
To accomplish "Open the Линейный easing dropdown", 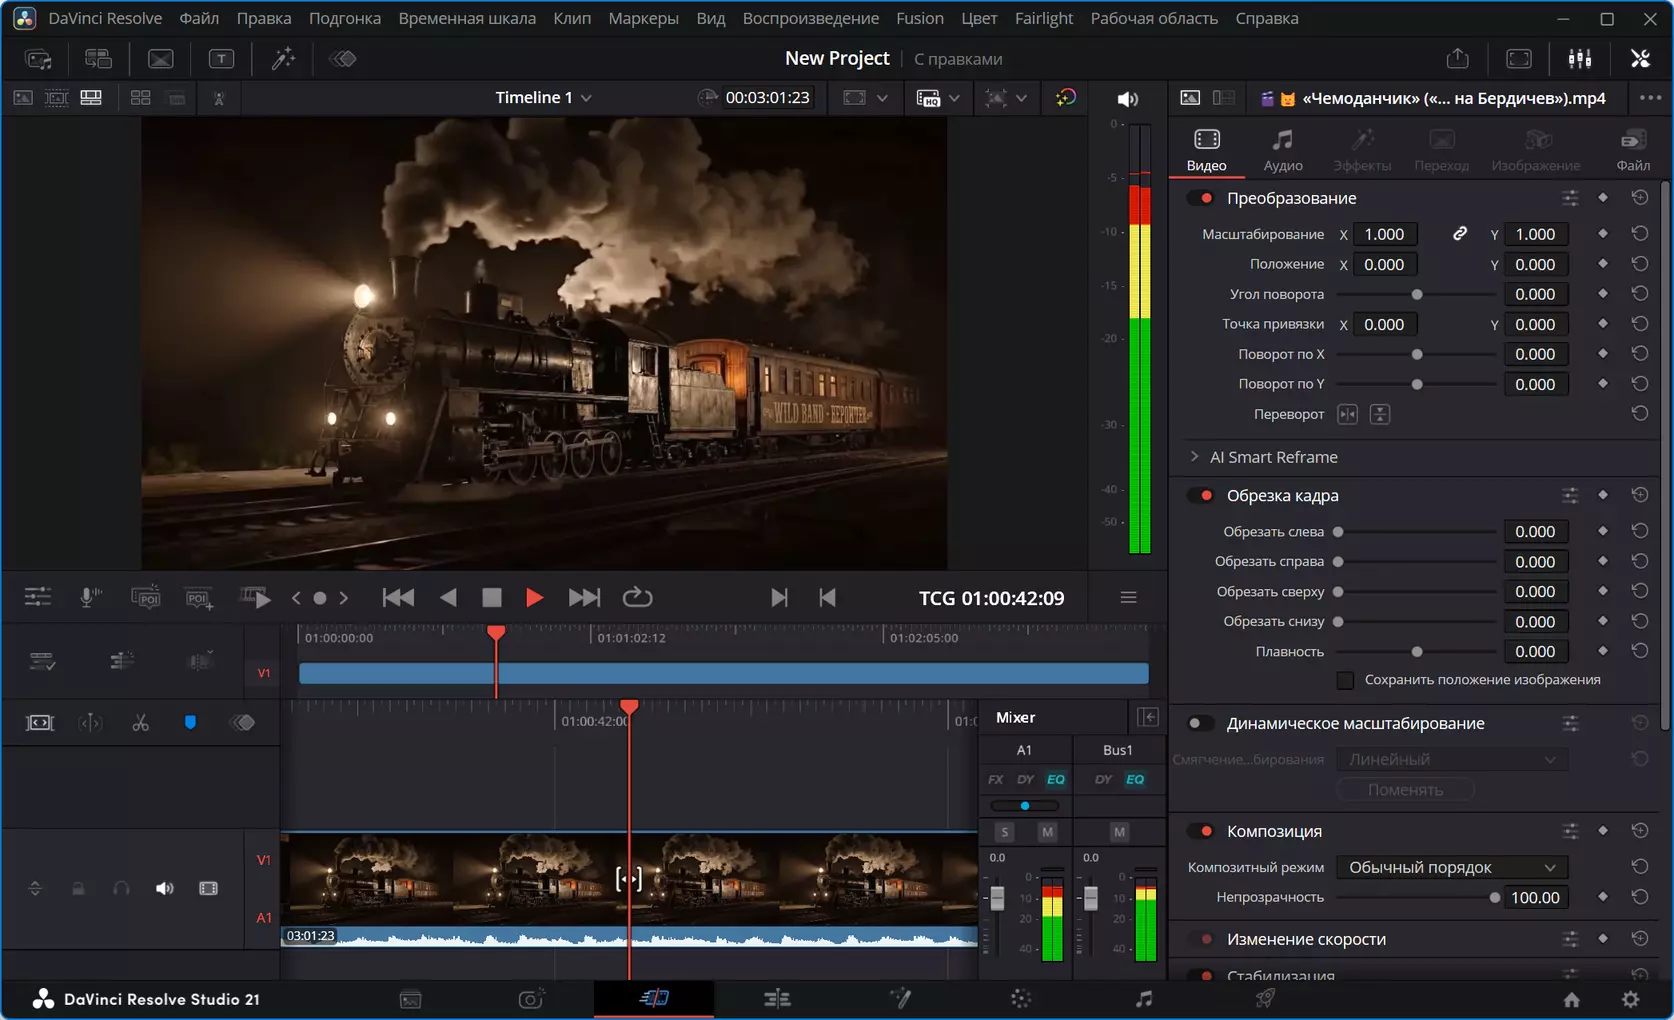I will (x=1452, y=759).
